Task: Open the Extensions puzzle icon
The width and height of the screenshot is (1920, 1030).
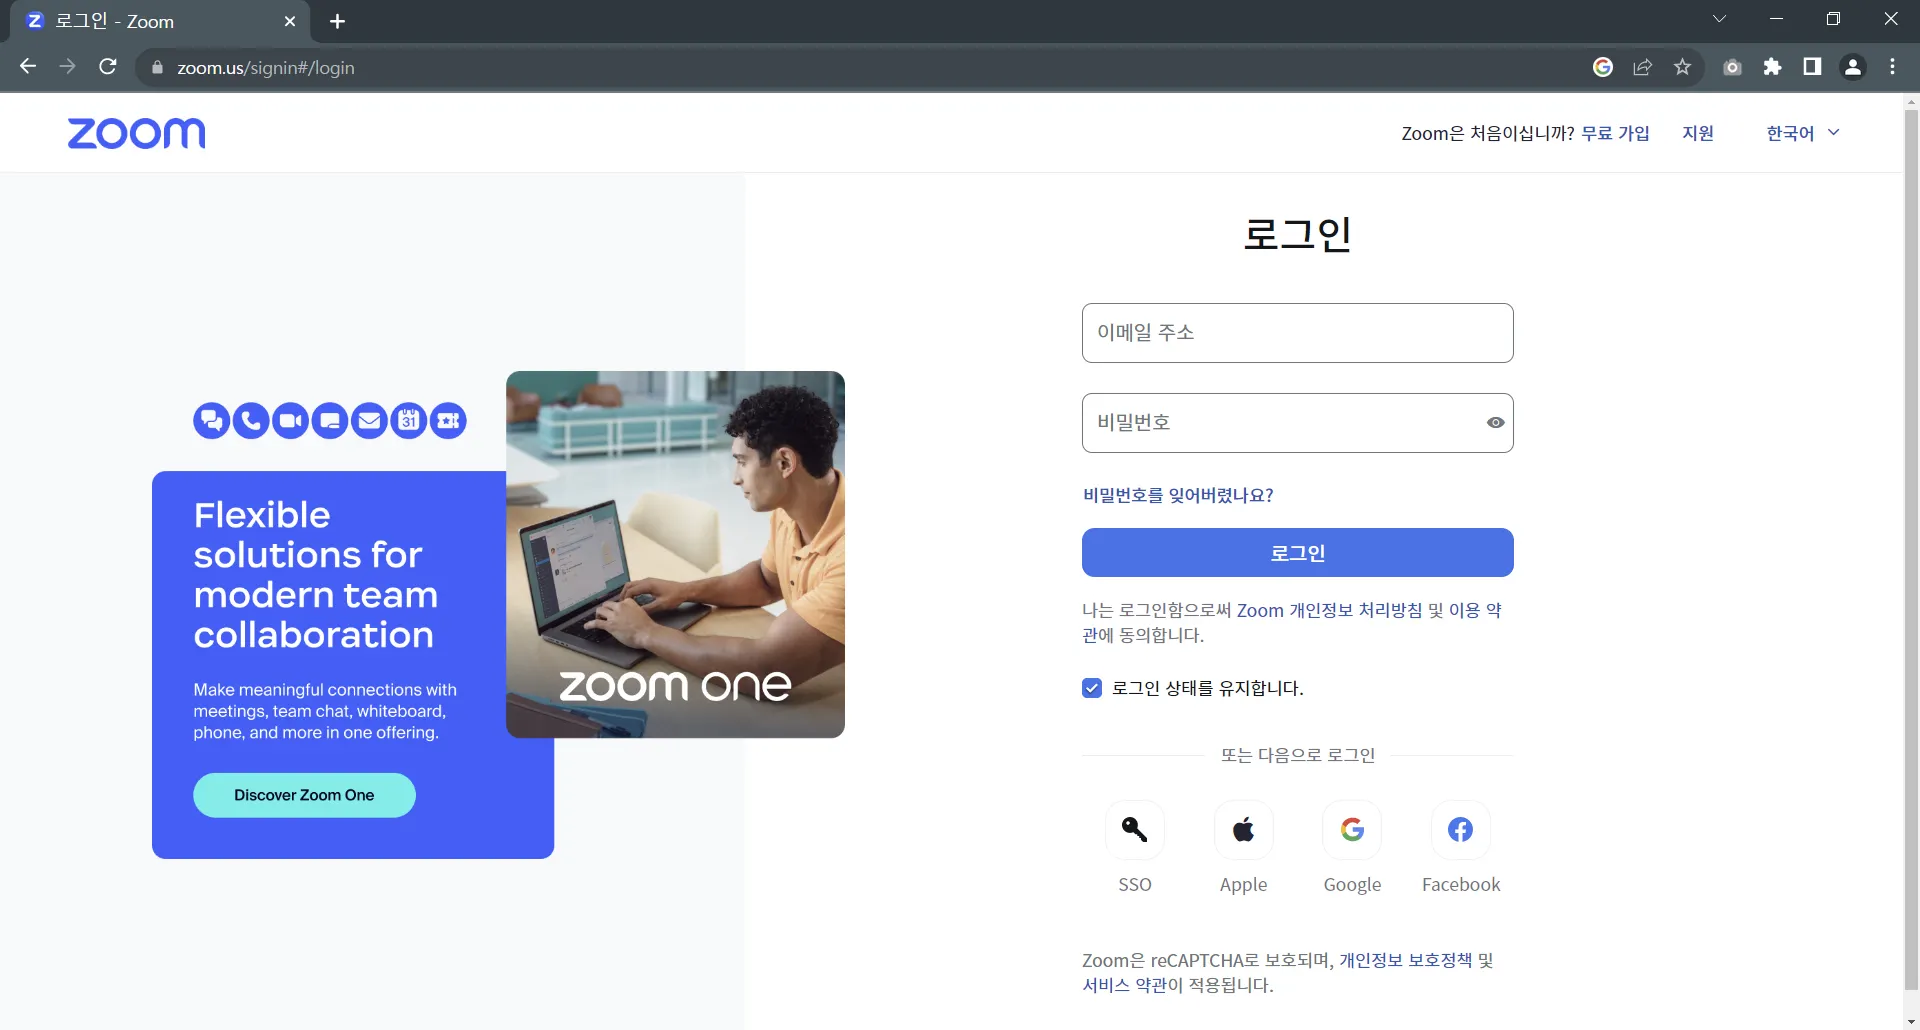Action: click(1773, 67)
